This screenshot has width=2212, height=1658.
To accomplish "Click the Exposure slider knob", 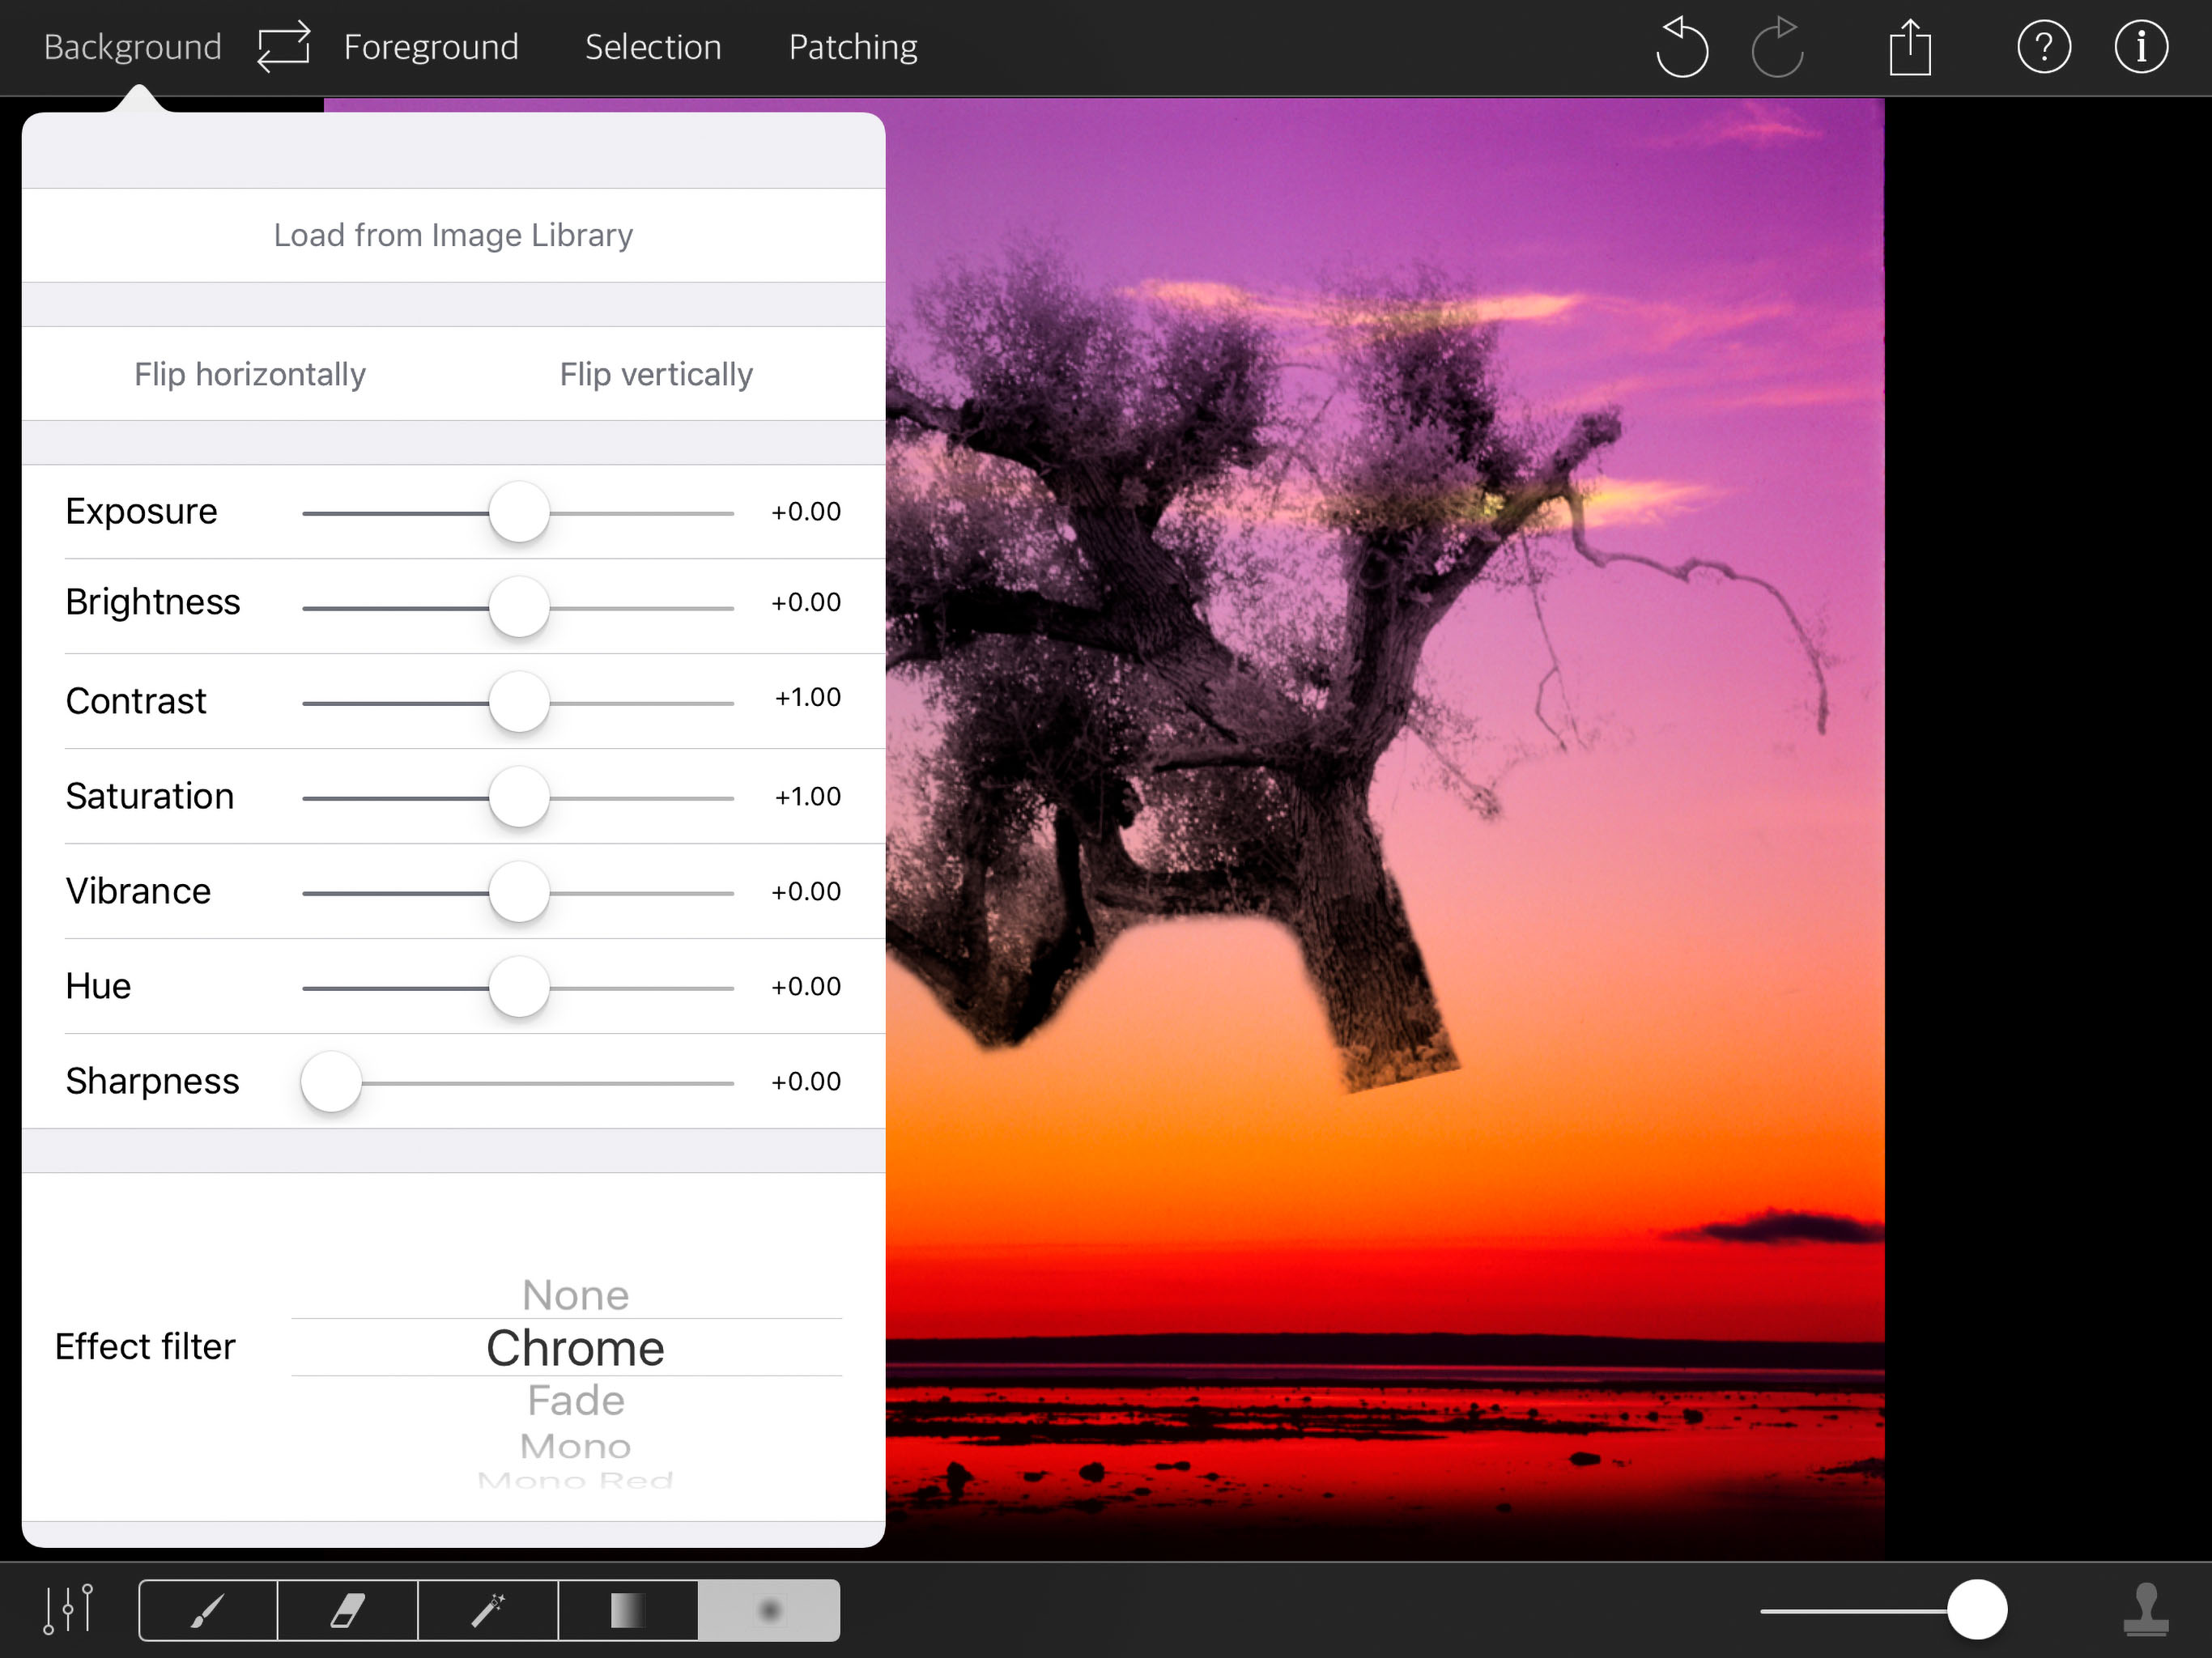I will point(519,512).
